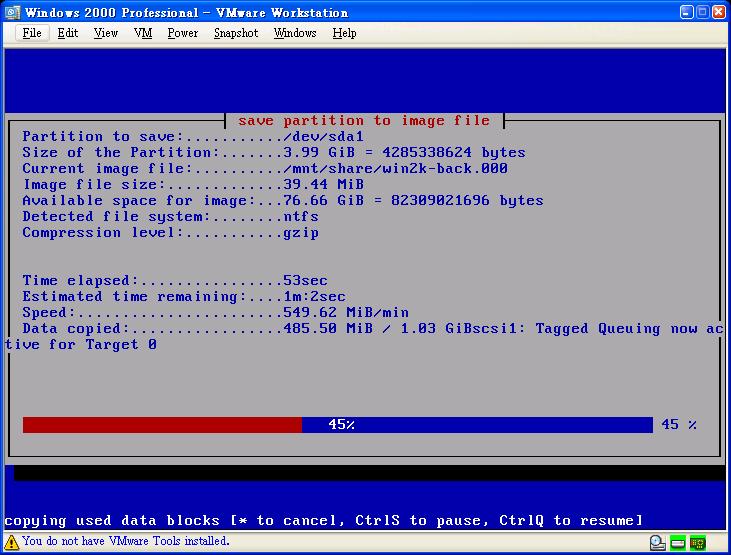731x555 pixels.
Task: Open the Edit menu
Action: point(68,33)
